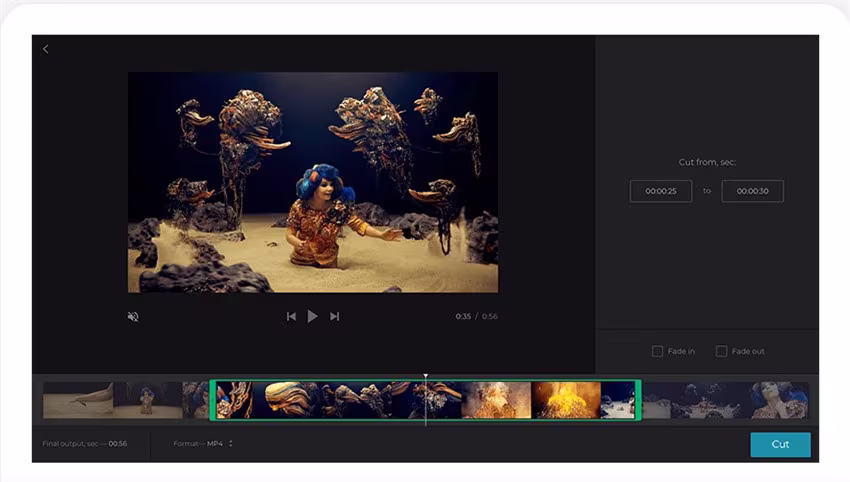
Task: Edit the cut end time 00:00:30
Action: pos(752,191)
